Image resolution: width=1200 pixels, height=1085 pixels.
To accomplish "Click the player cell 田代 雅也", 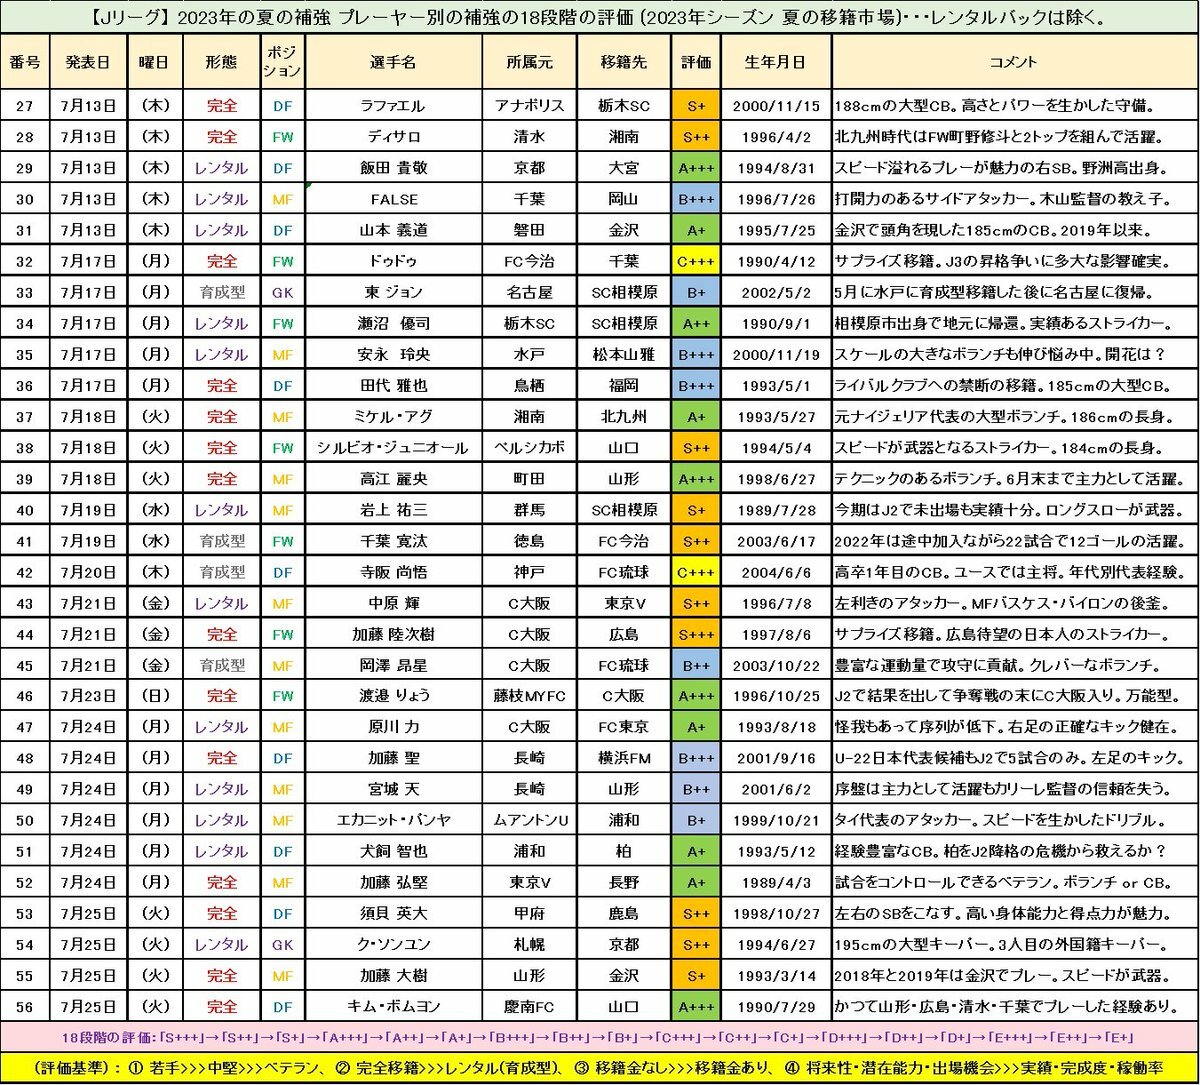I will coord(392,385).
